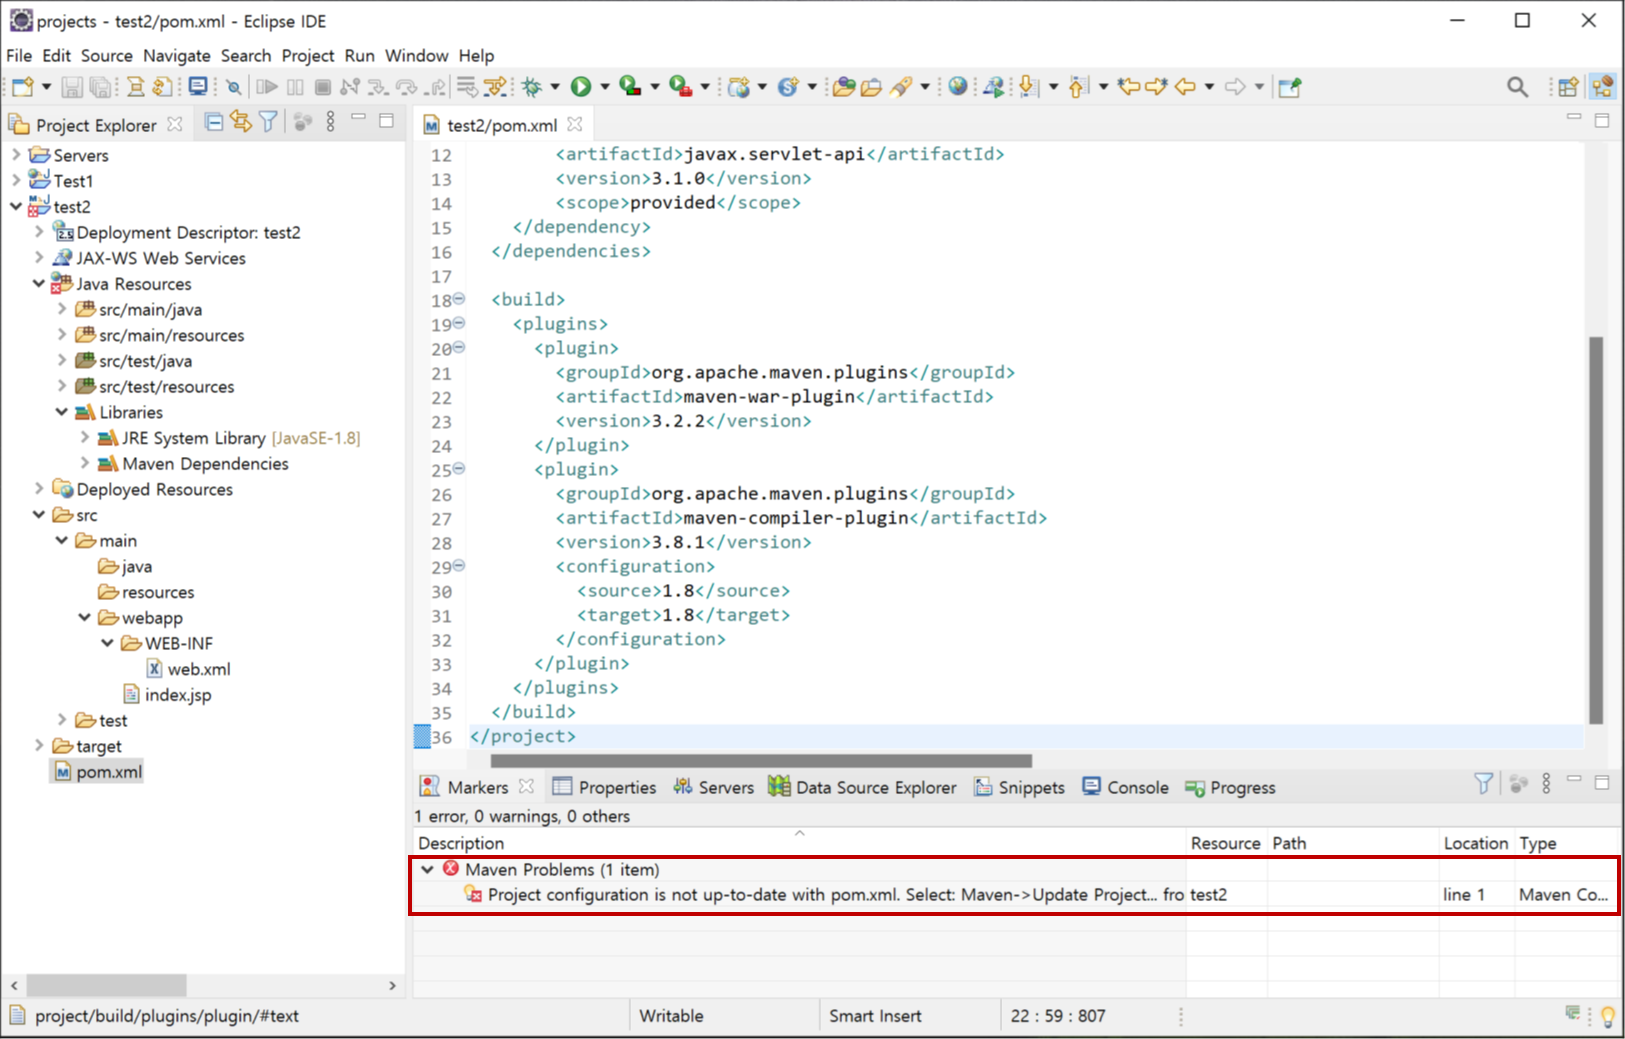Collapse the Maven Problems group
The image size is (1625, 1039).
[428, 869]
